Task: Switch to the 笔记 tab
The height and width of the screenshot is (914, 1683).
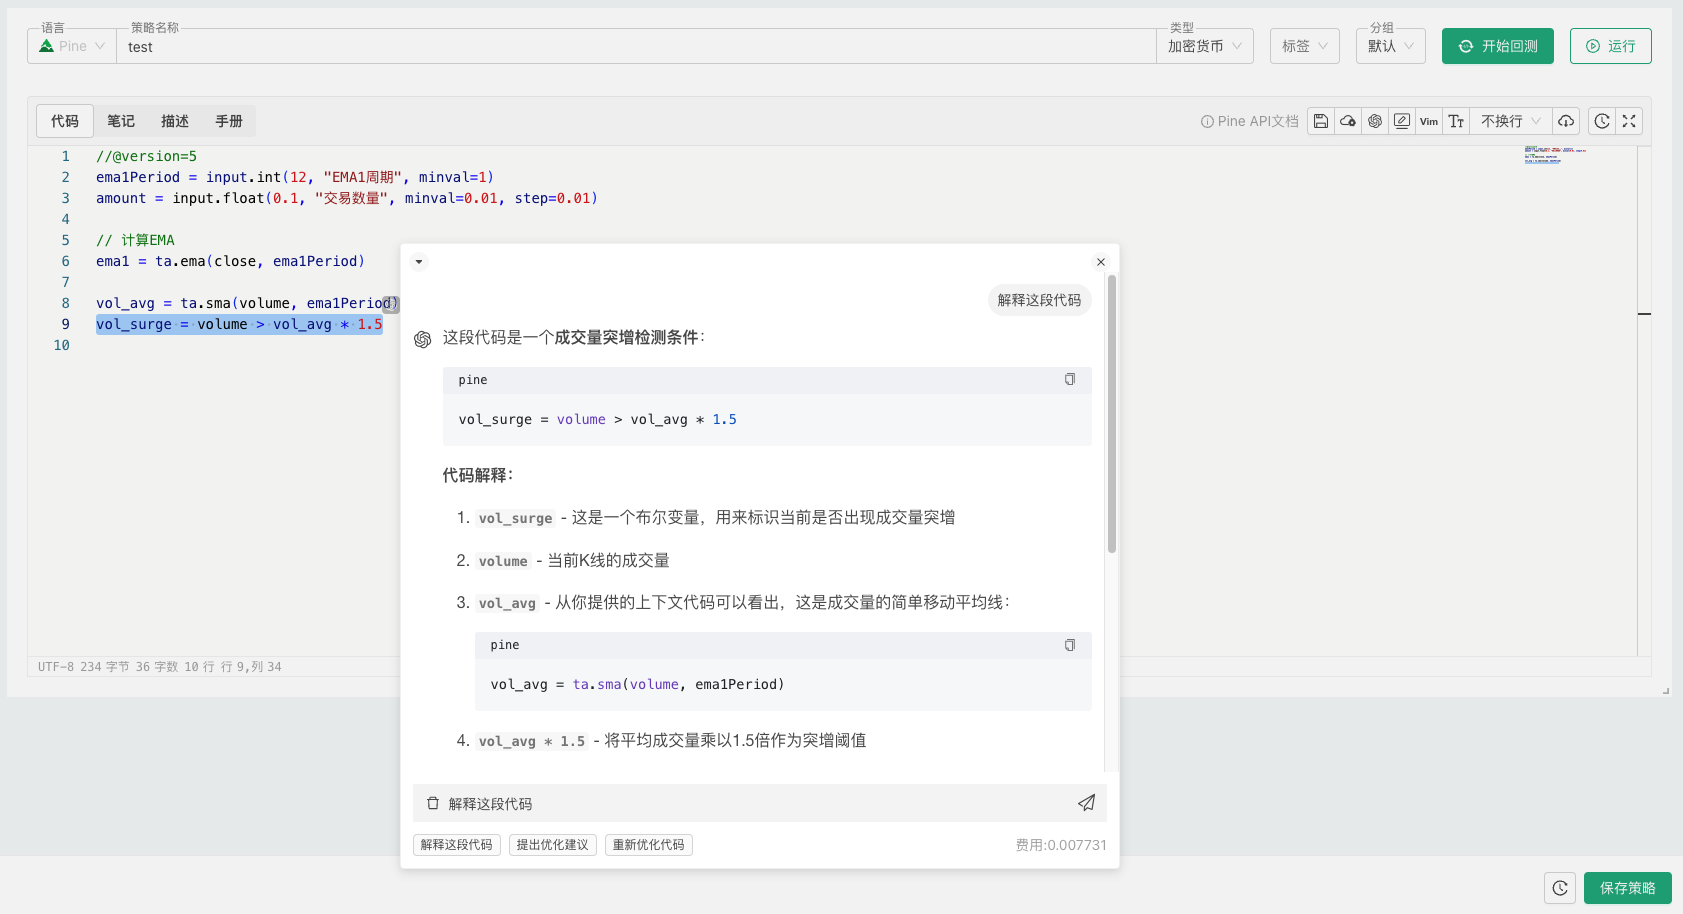Action: click(120, 120)
